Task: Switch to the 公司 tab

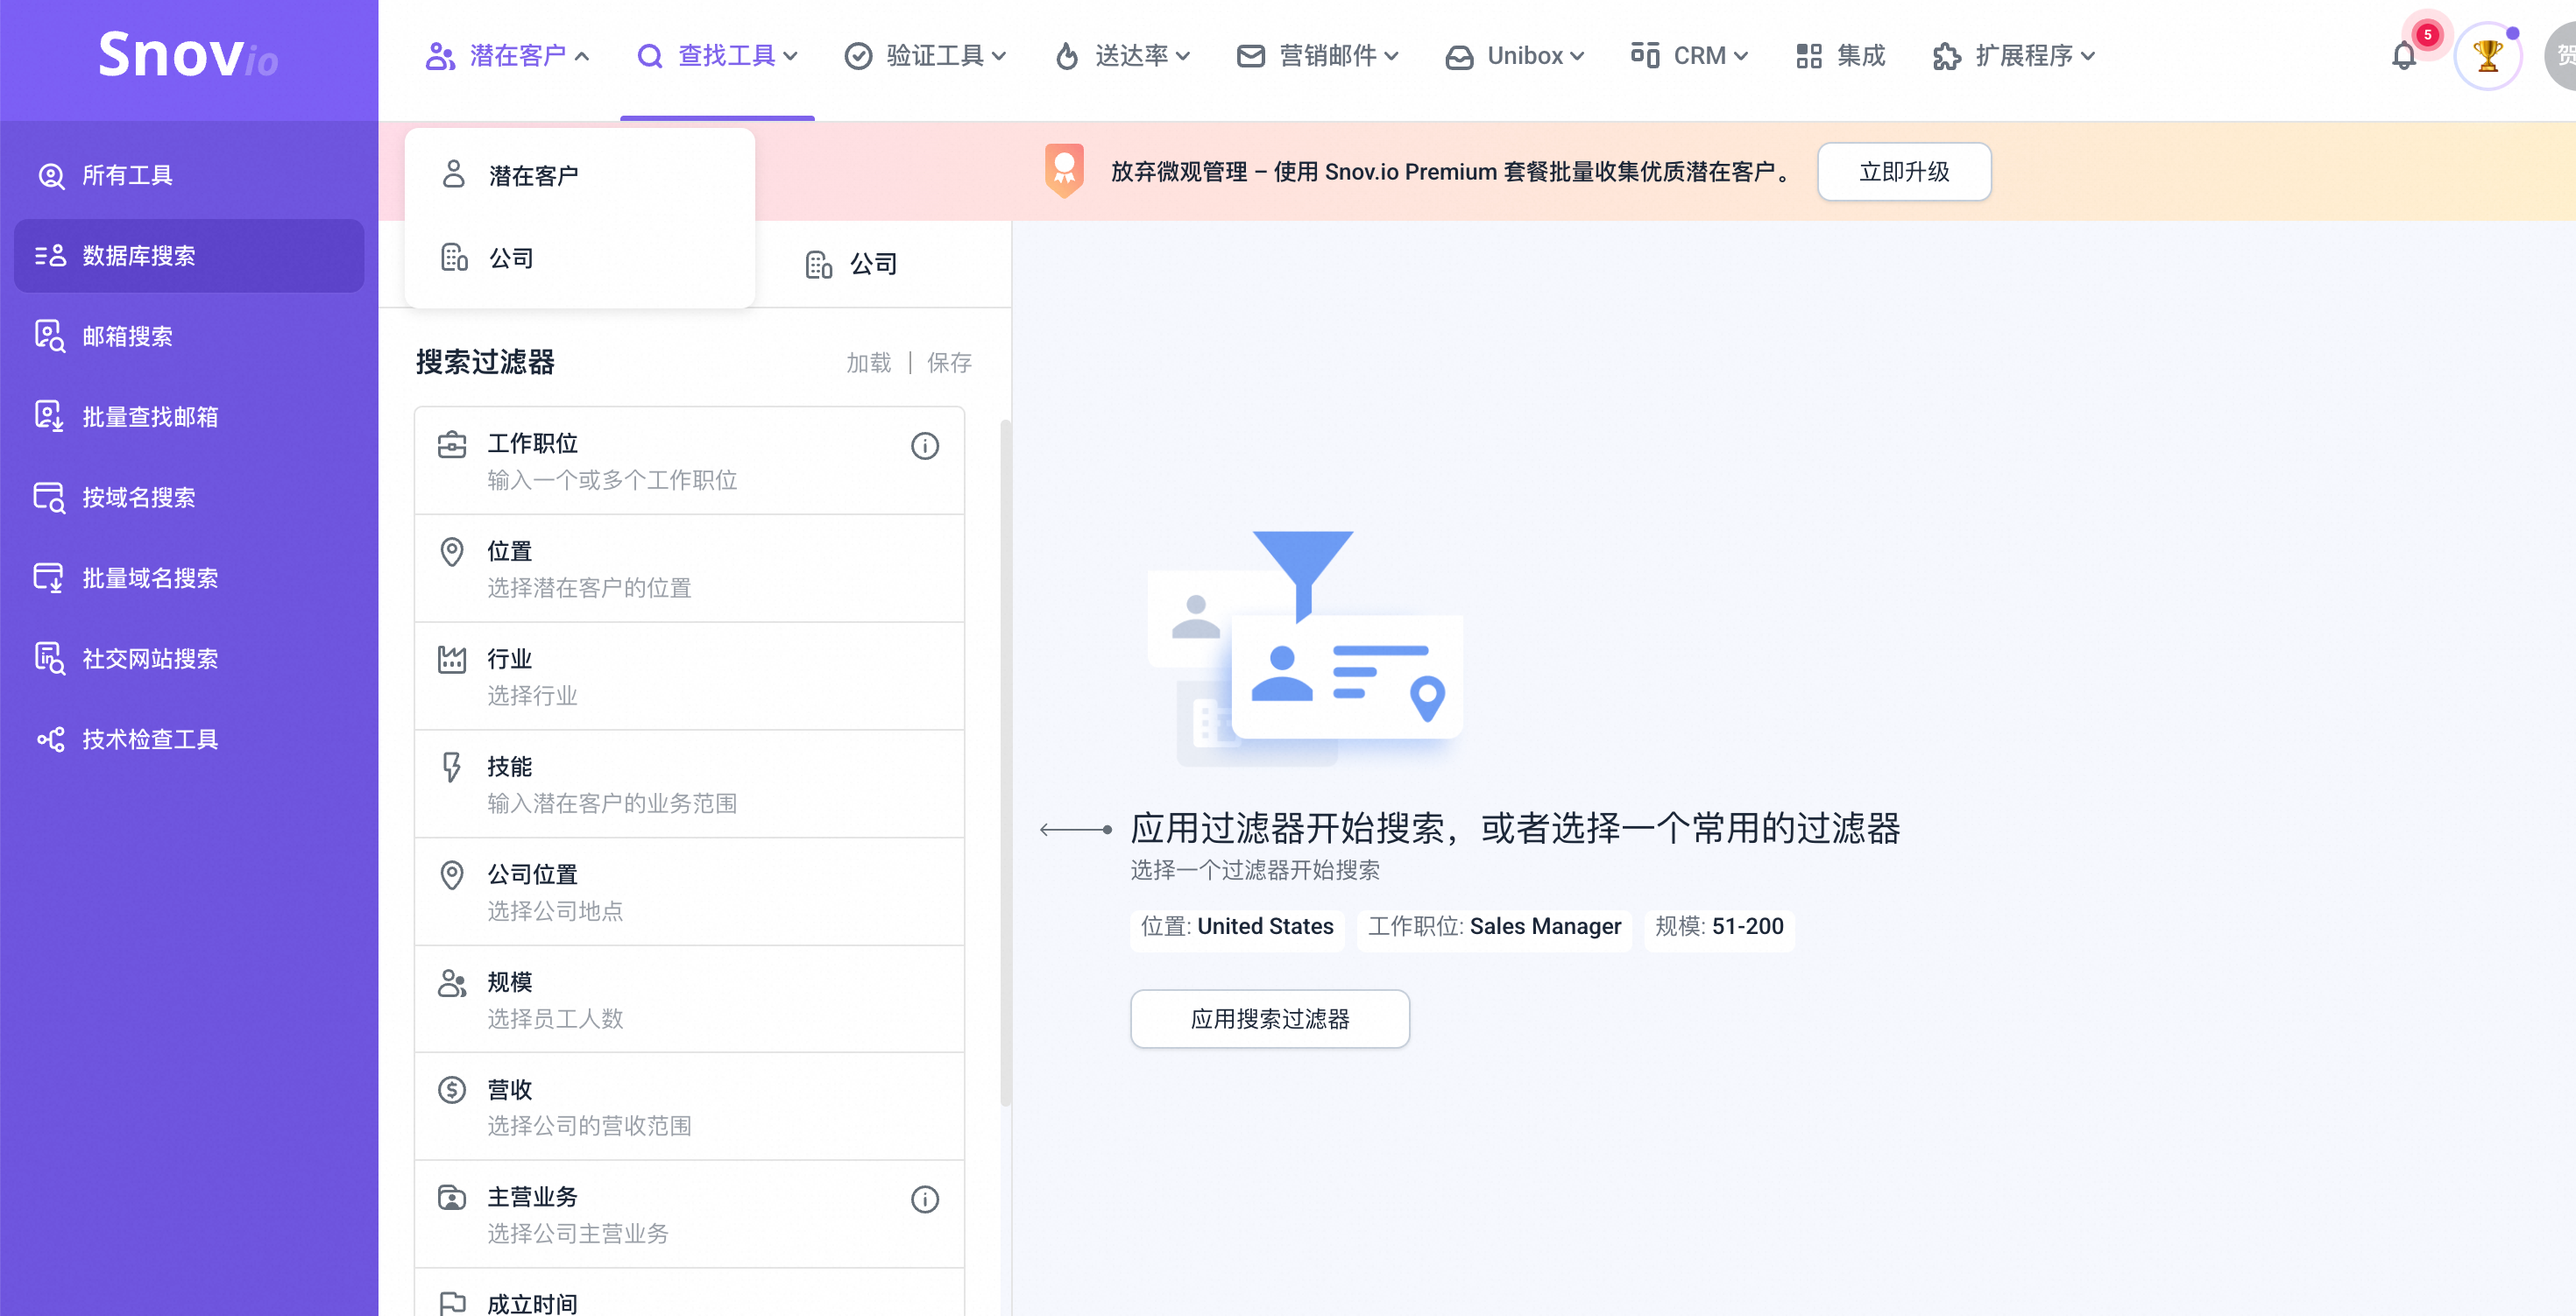Action: tap(851, 264)
